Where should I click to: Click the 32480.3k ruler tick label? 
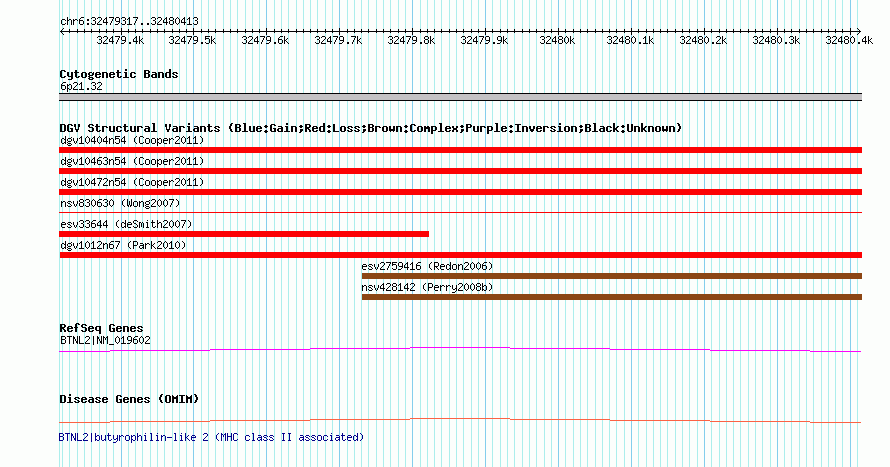pos(776,40)
